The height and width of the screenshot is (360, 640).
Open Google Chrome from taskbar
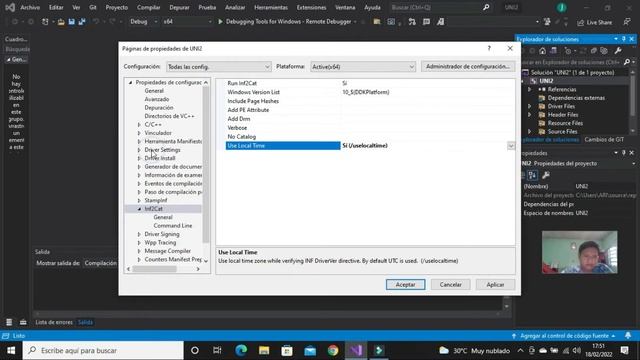click(333, 350)
